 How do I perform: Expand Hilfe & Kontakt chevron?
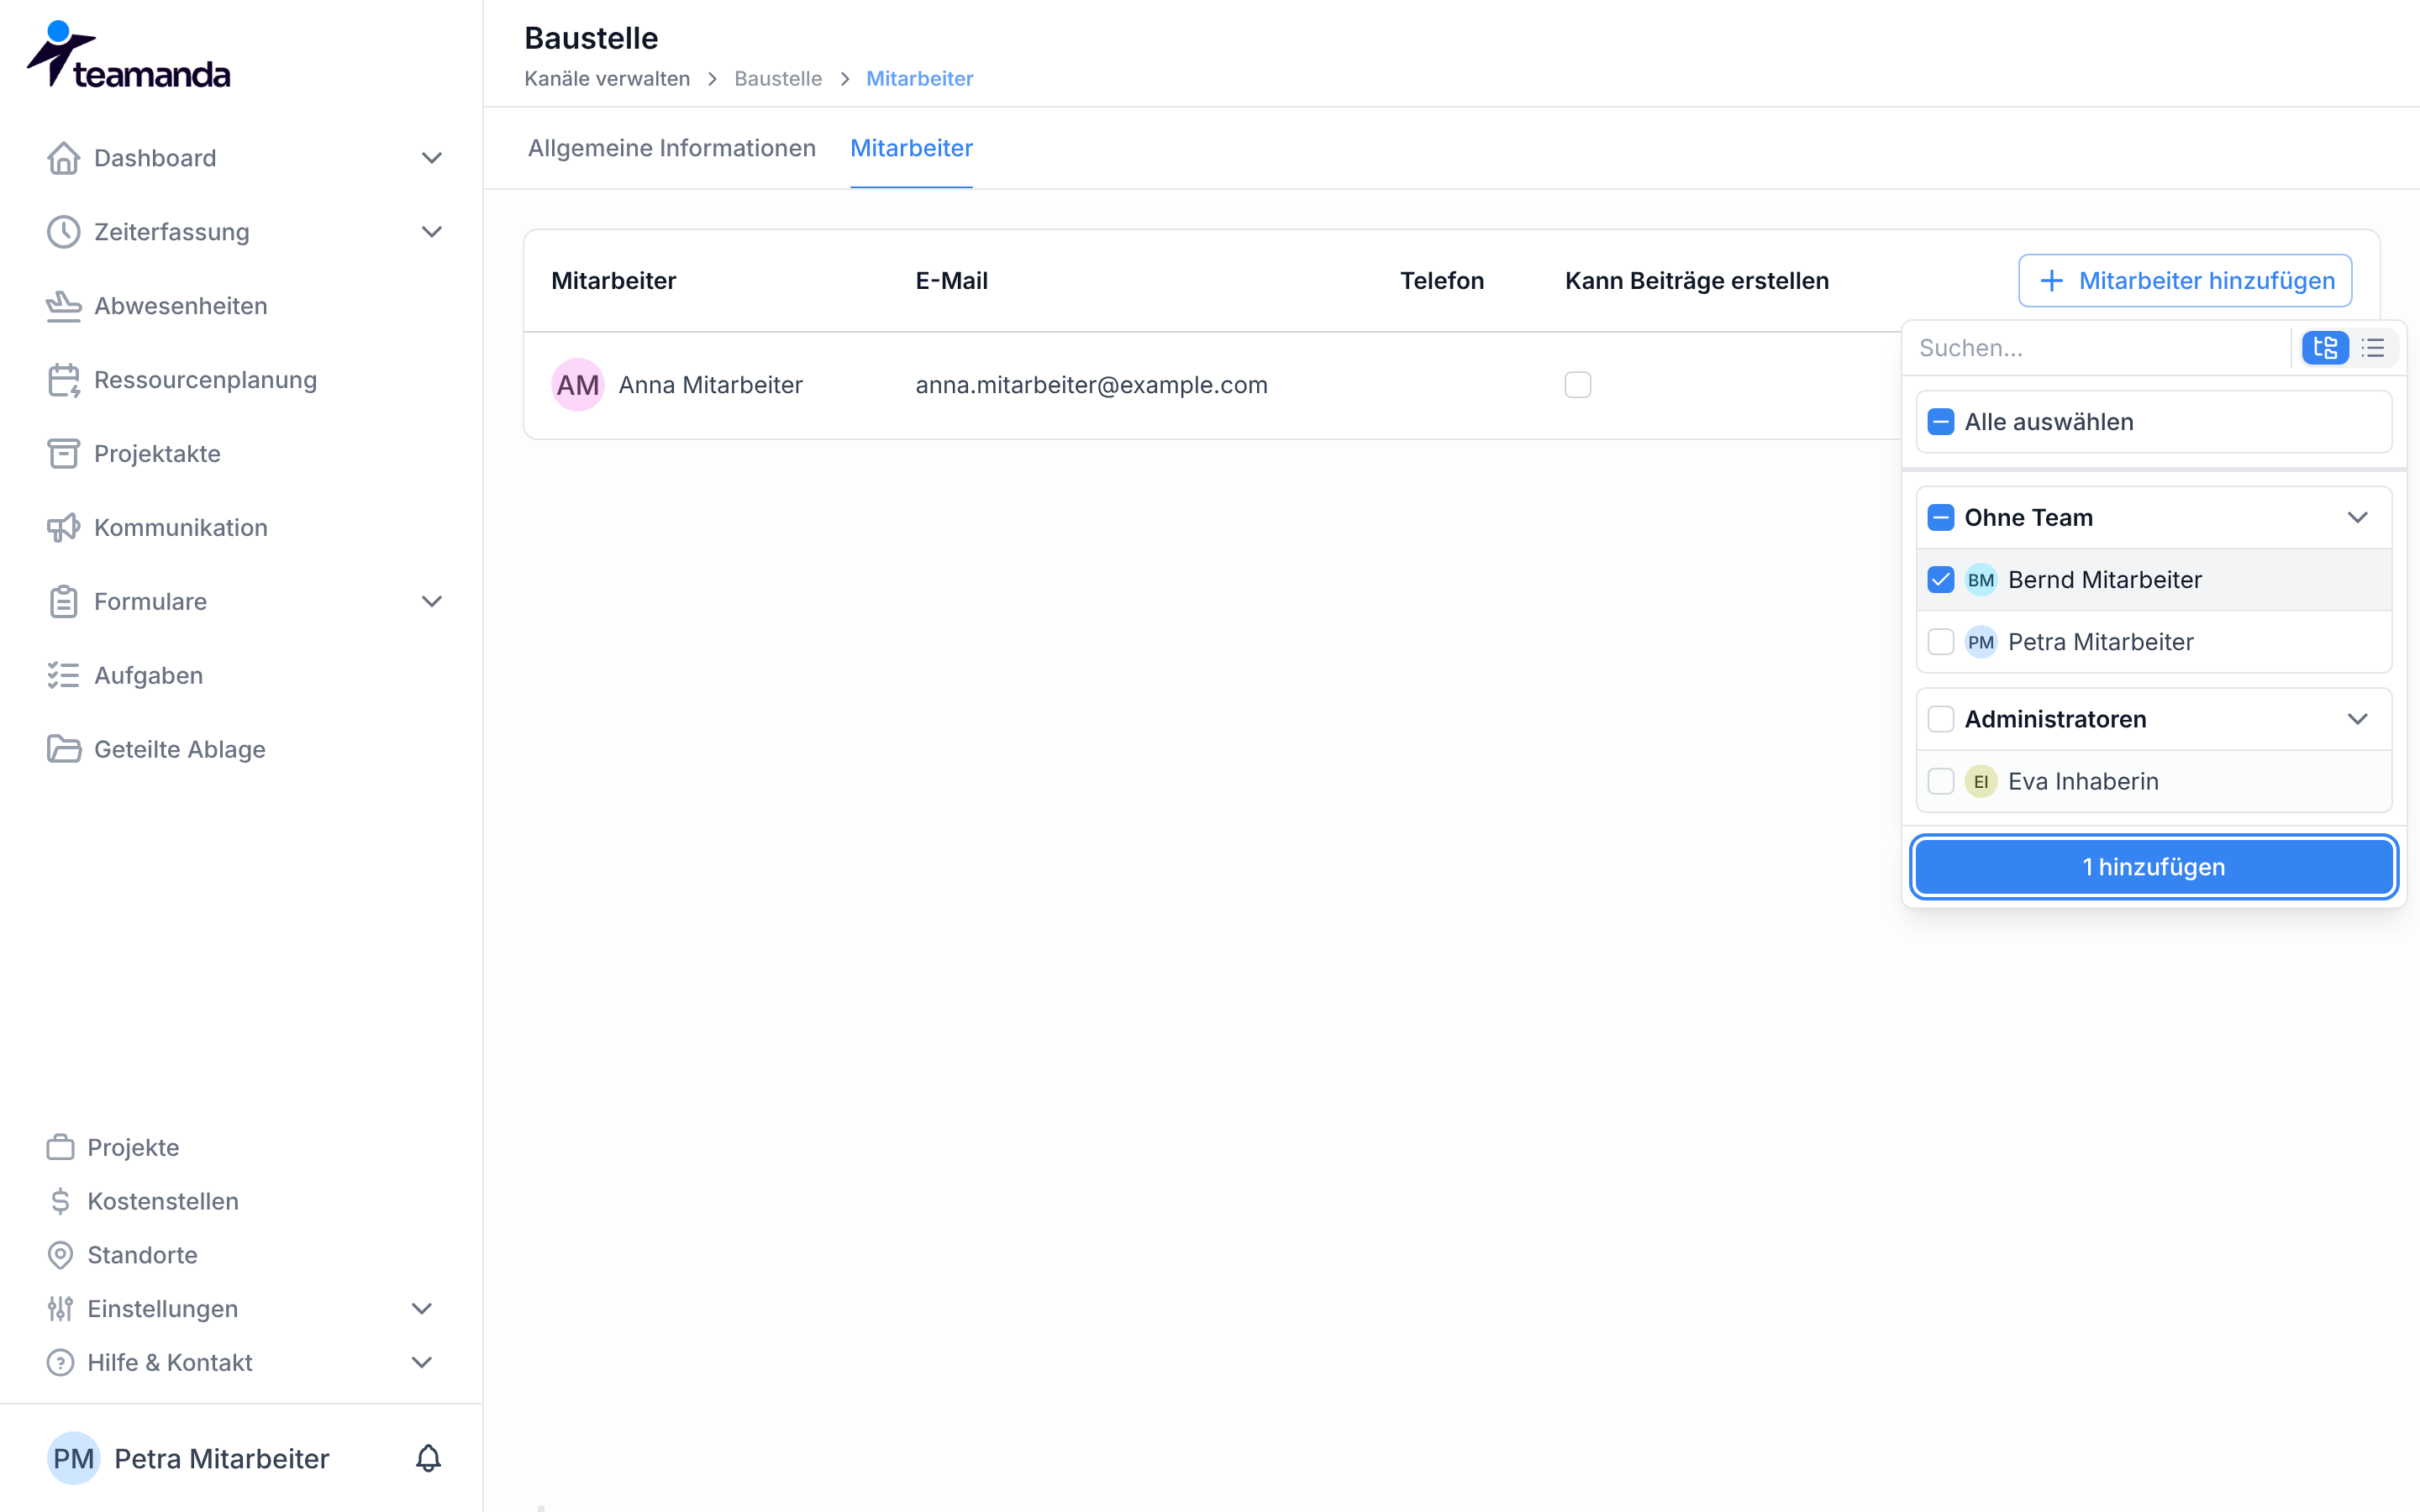pyautogui.click(x=422, y=1363)
